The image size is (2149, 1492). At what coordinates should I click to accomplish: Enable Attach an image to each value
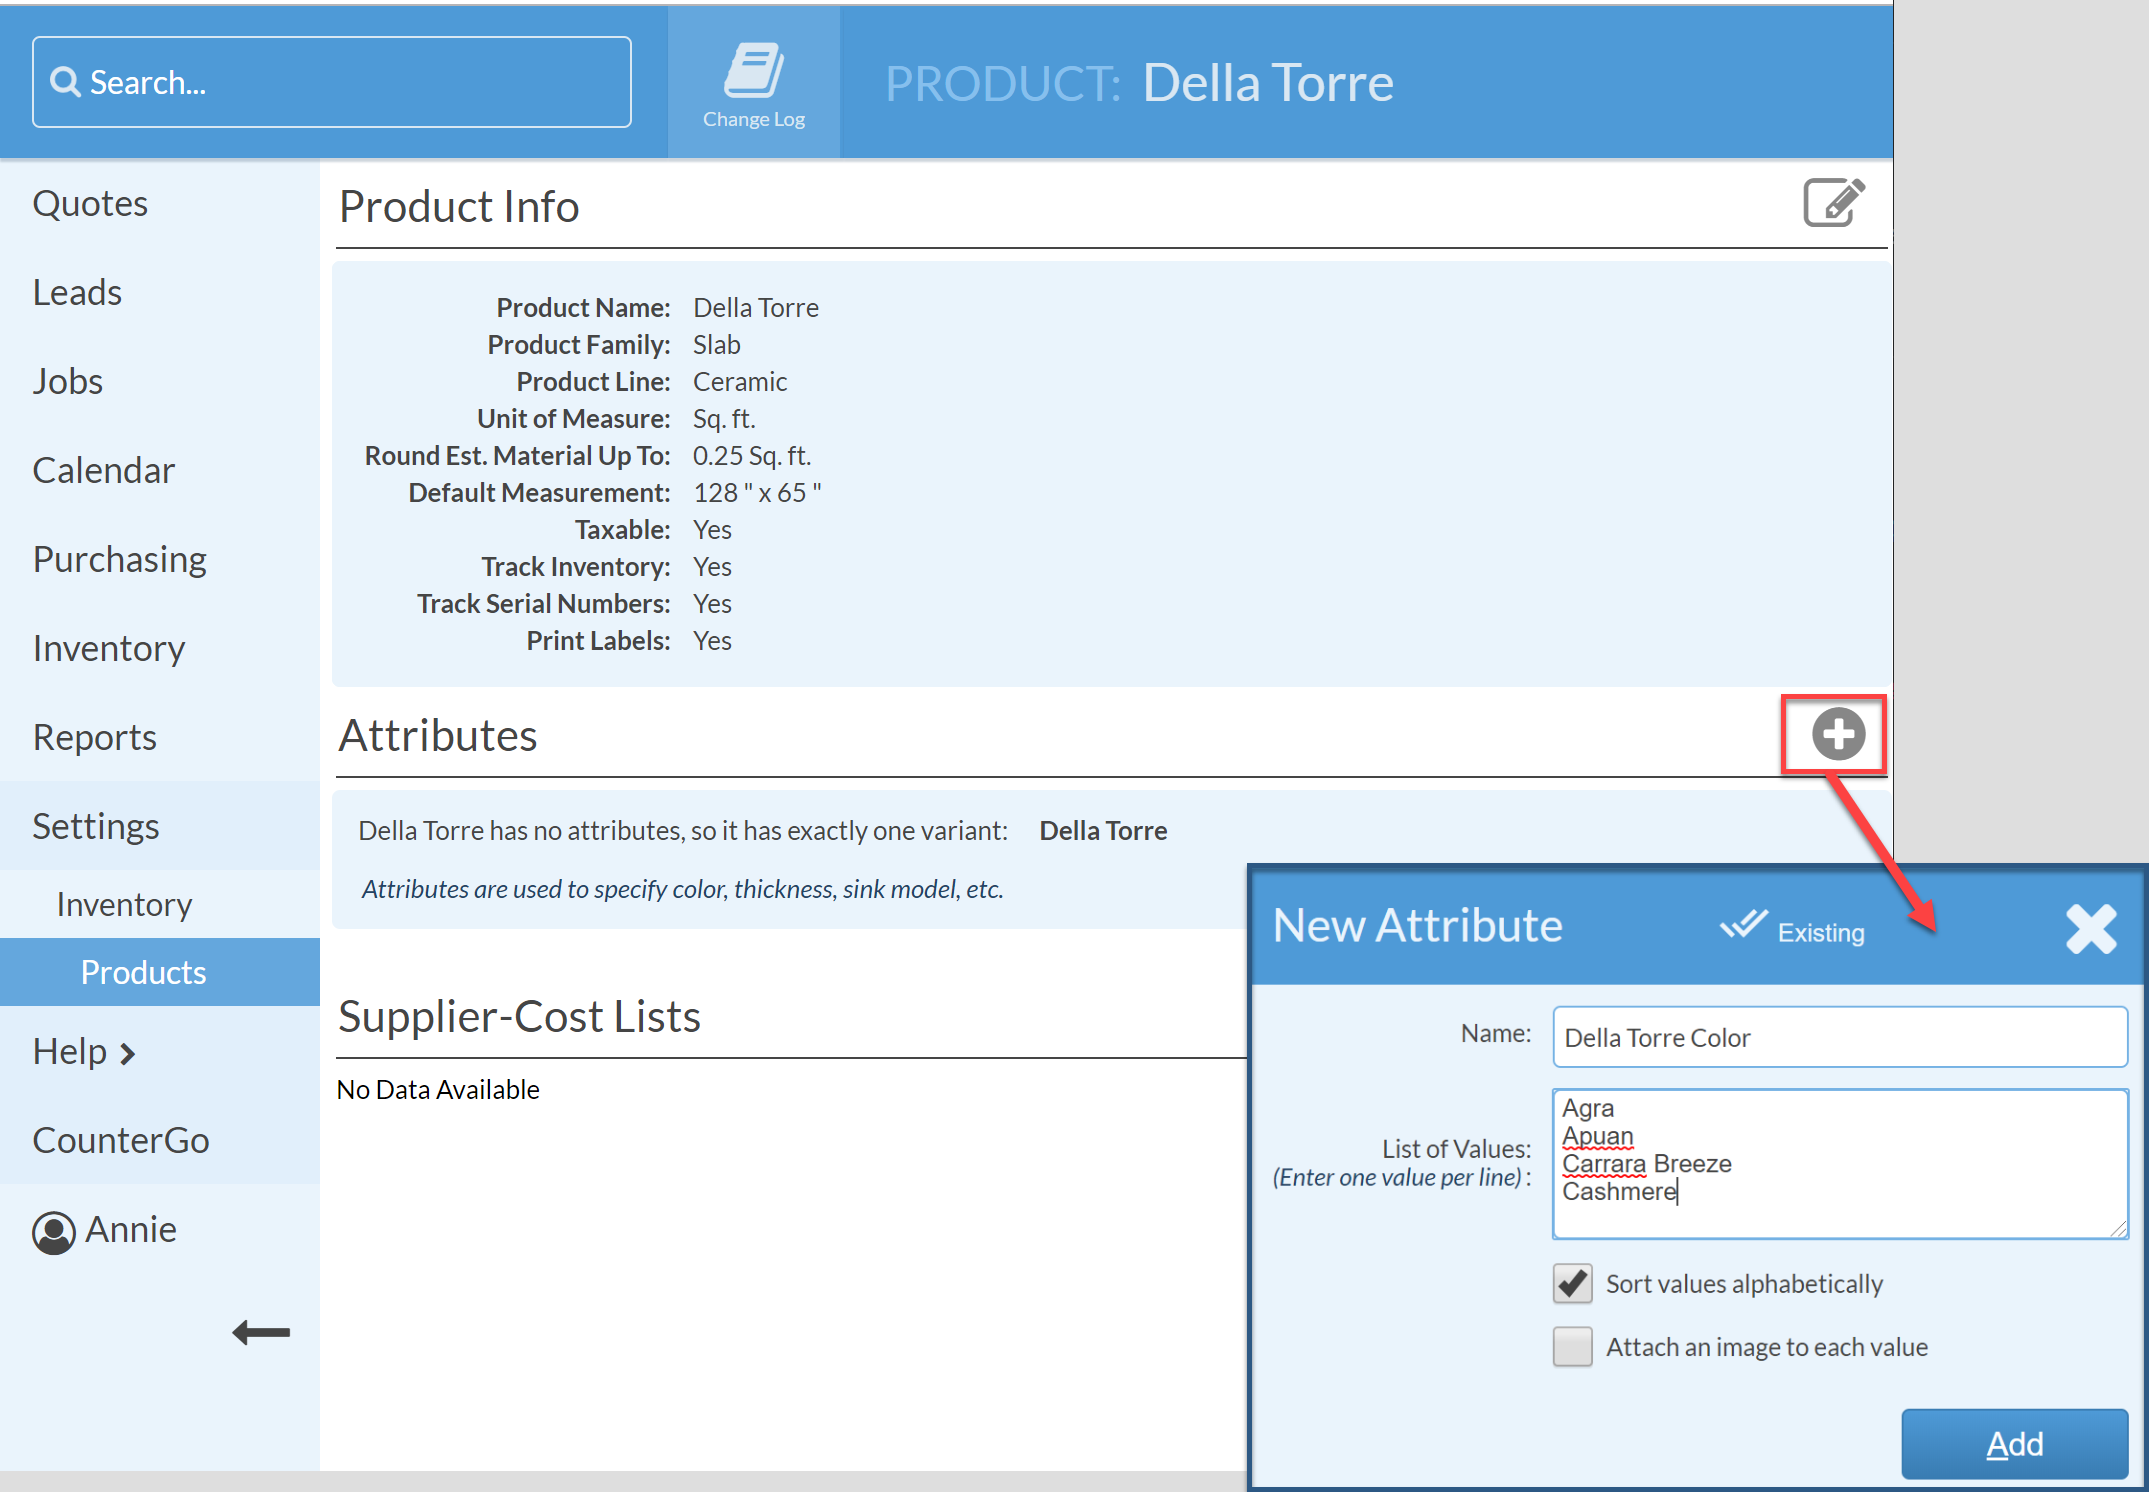1572,1346
